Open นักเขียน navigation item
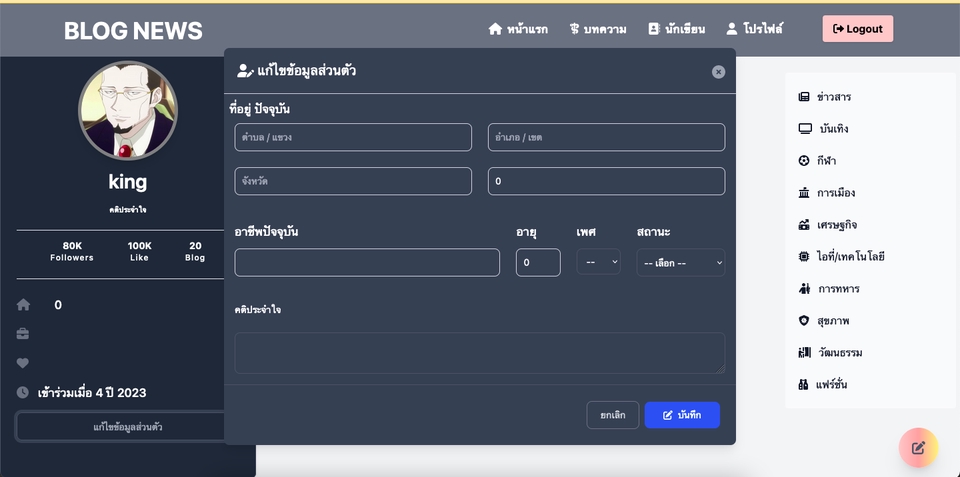This screenshot has height=477, width=960. click(x=677, y=29)
